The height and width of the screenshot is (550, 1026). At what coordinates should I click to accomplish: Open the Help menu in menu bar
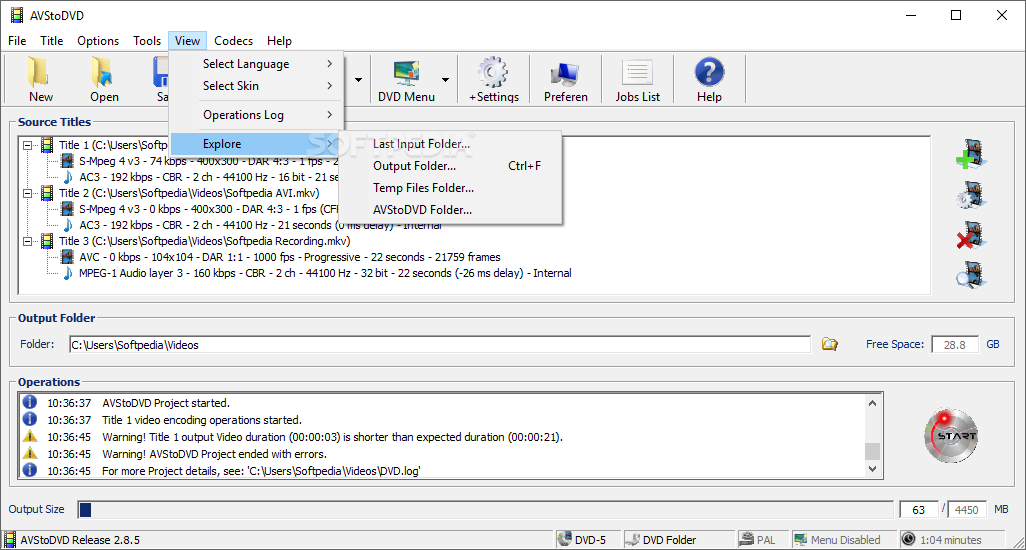pyautogui.click(x=279, y=41)
